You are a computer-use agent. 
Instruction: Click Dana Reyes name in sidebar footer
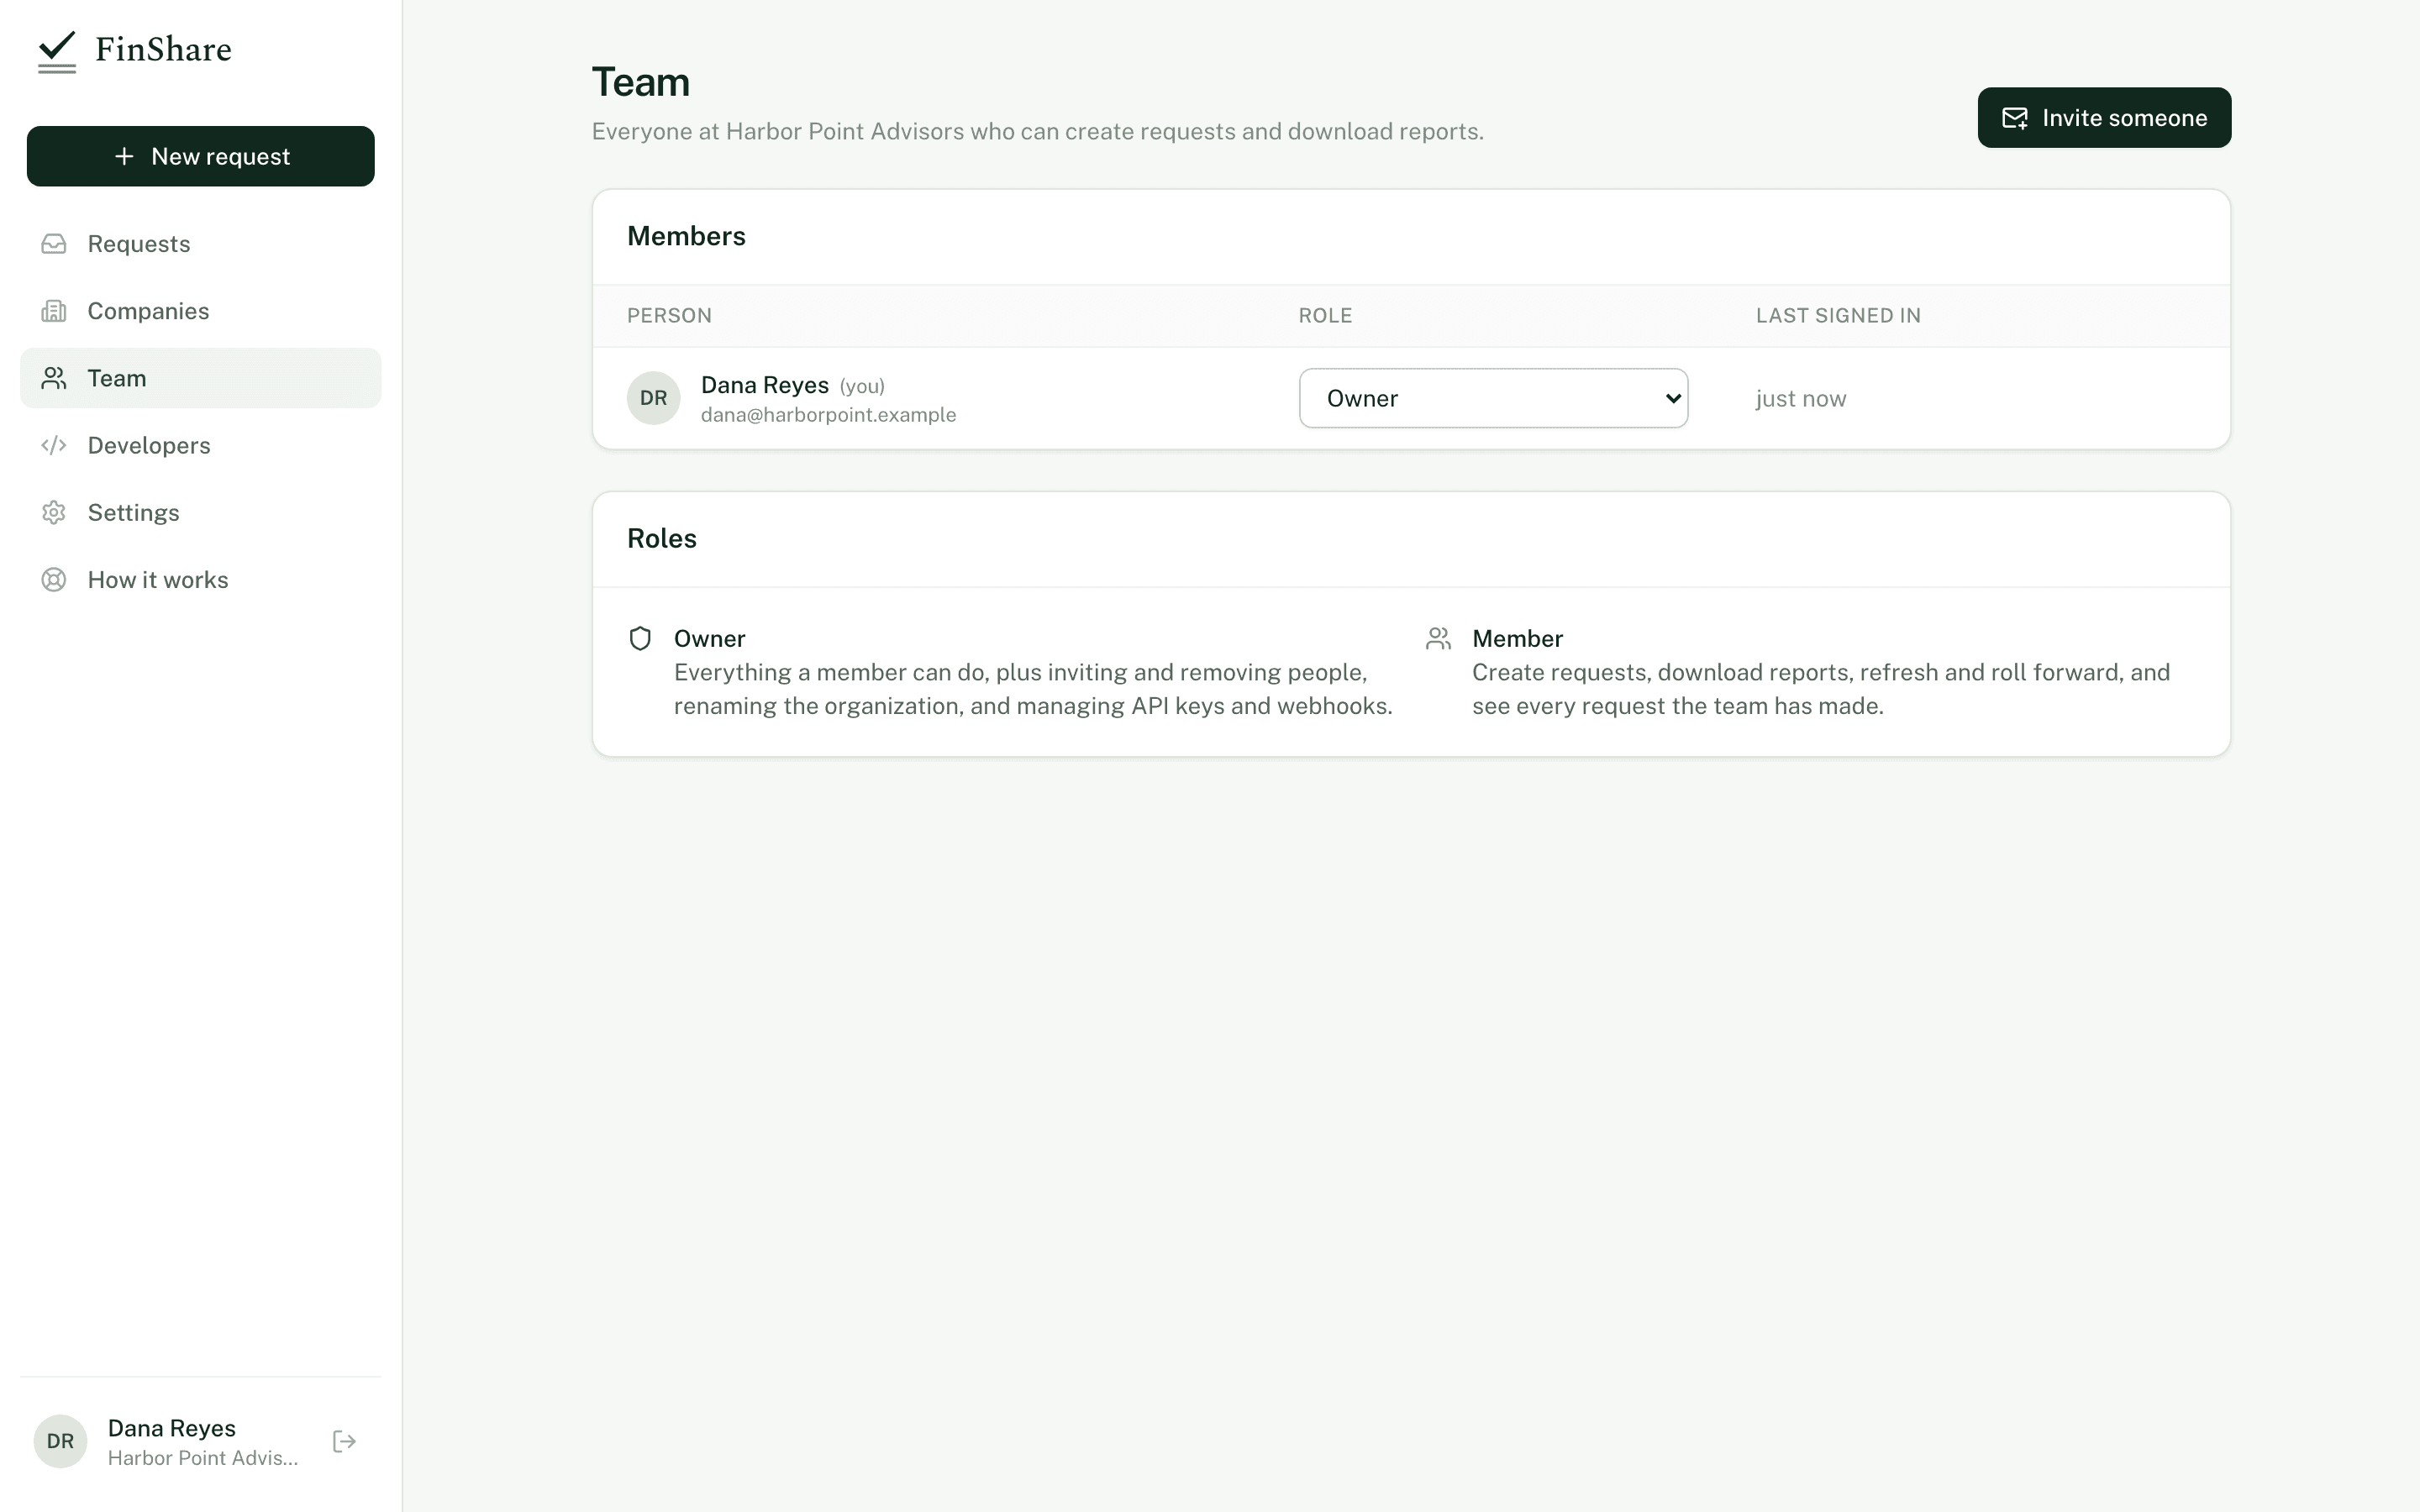coord(172,1428)
